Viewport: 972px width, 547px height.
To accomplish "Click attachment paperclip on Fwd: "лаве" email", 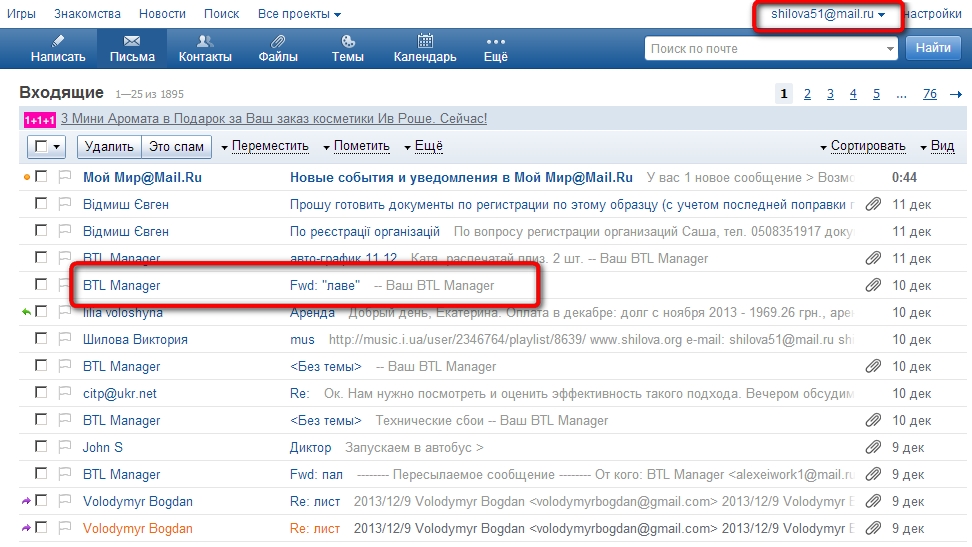I will (x=873, y=285).
